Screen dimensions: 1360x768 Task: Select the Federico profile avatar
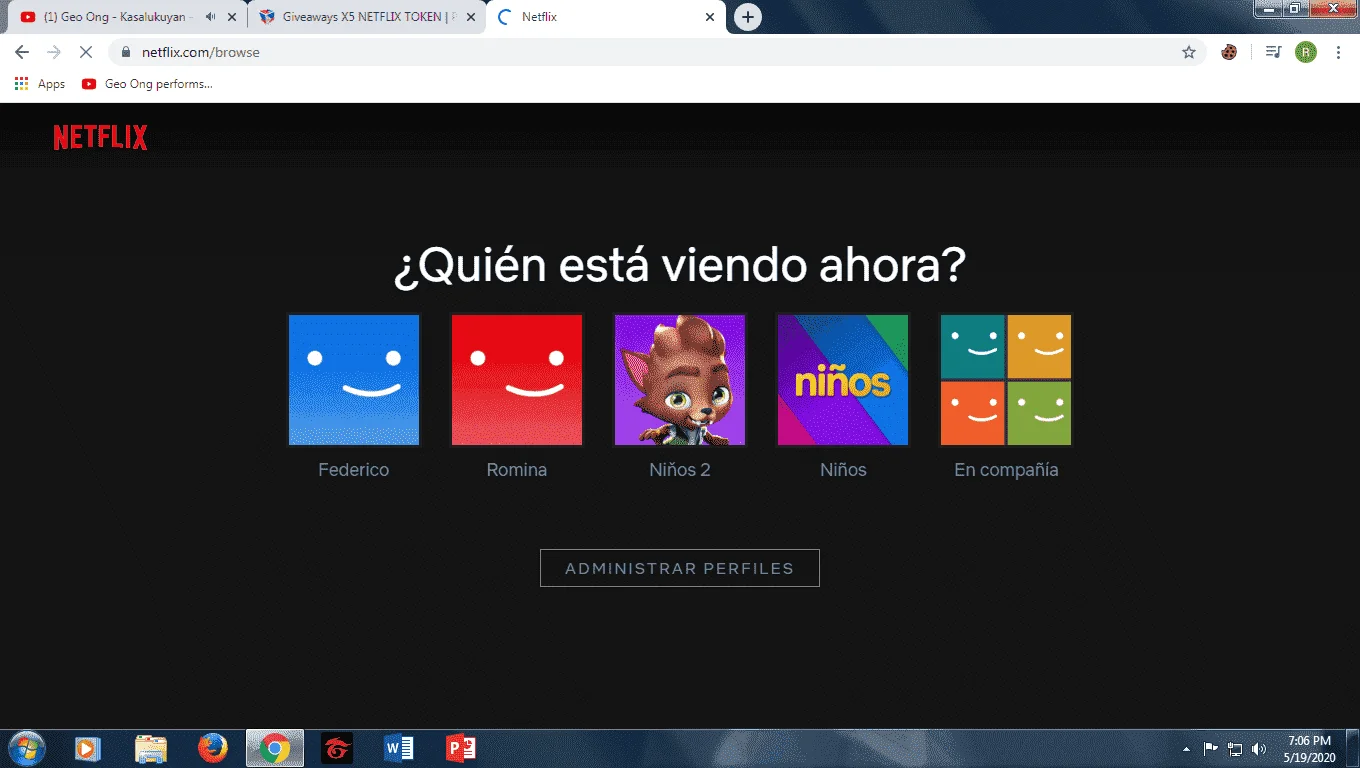(354, 380)
